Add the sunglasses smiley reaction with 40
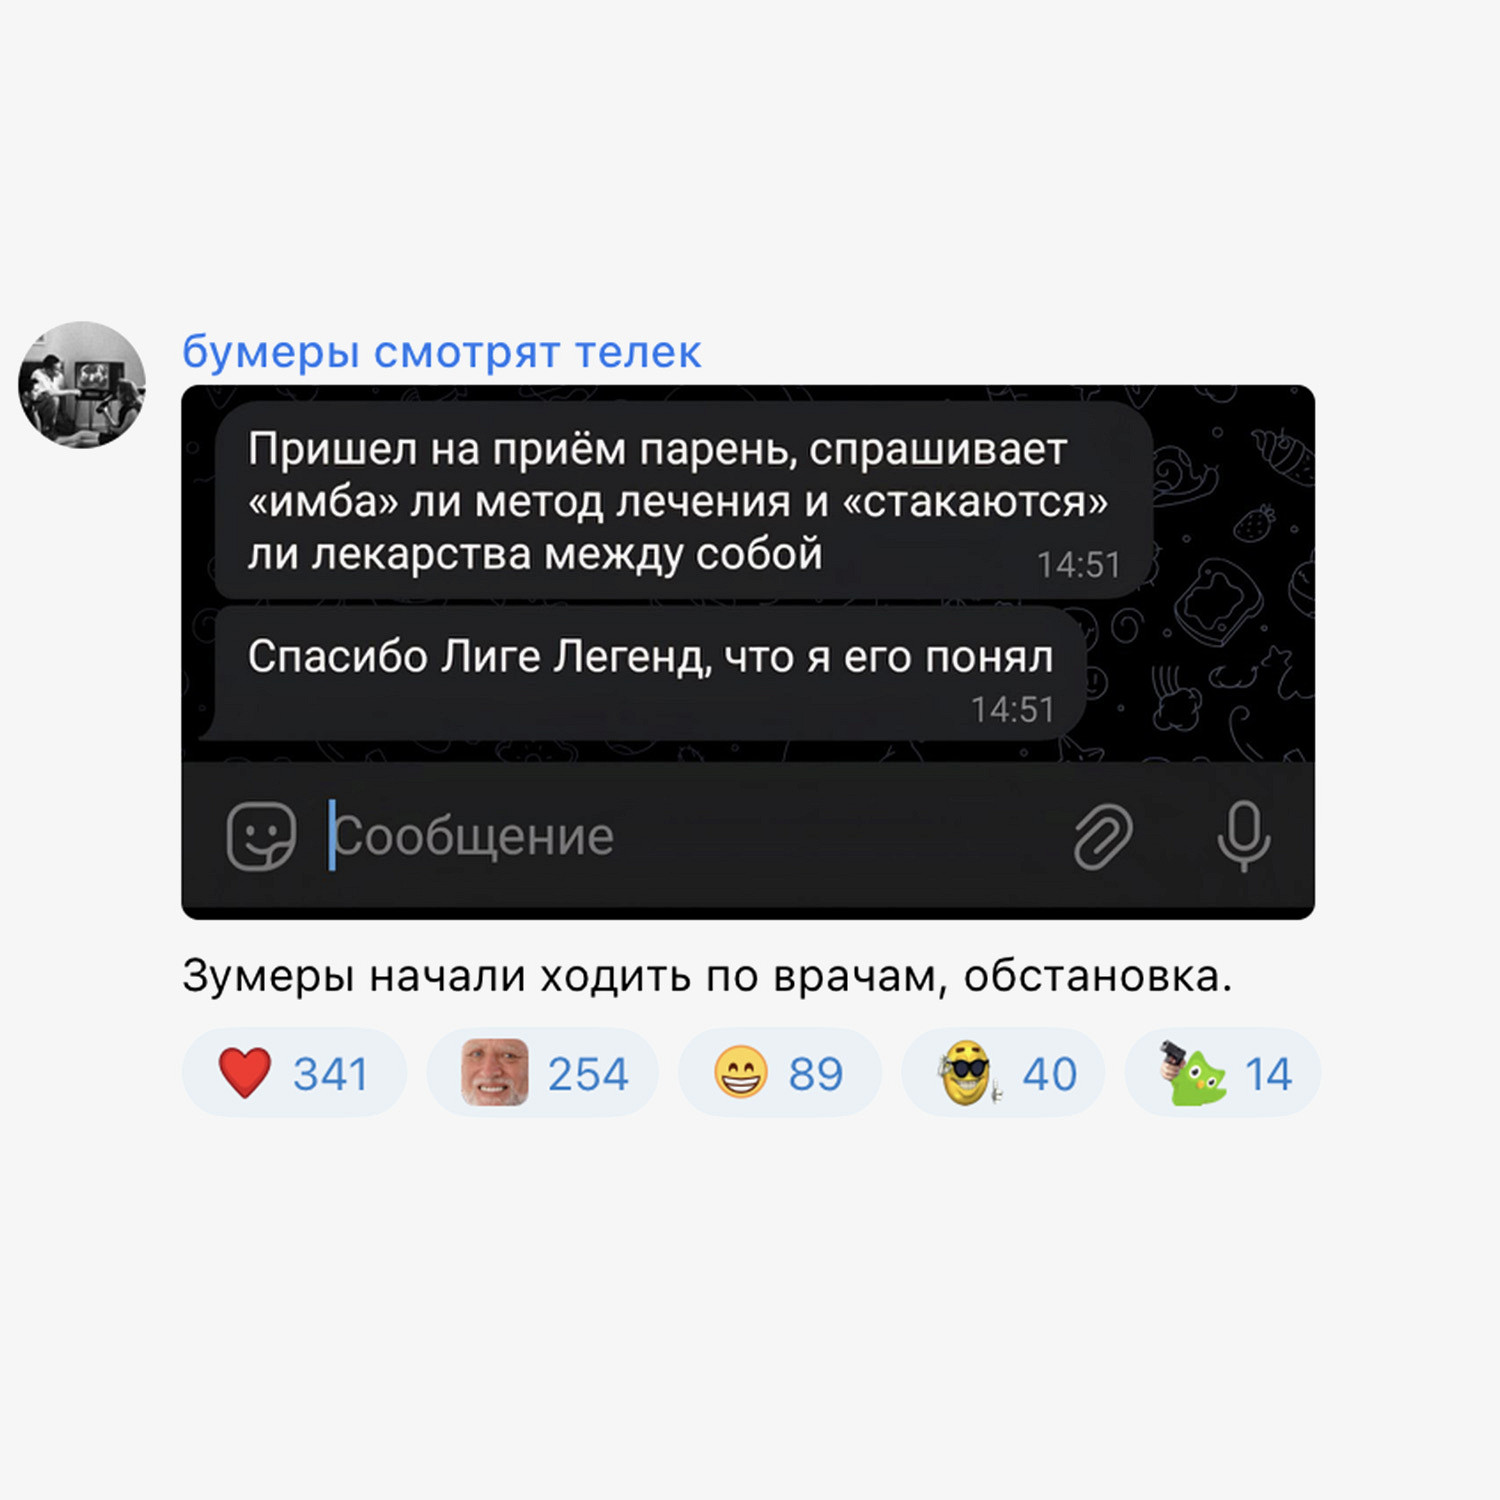Screen dimensions: 1500x1500 pyautogui.click(x=1003, y=1073)
